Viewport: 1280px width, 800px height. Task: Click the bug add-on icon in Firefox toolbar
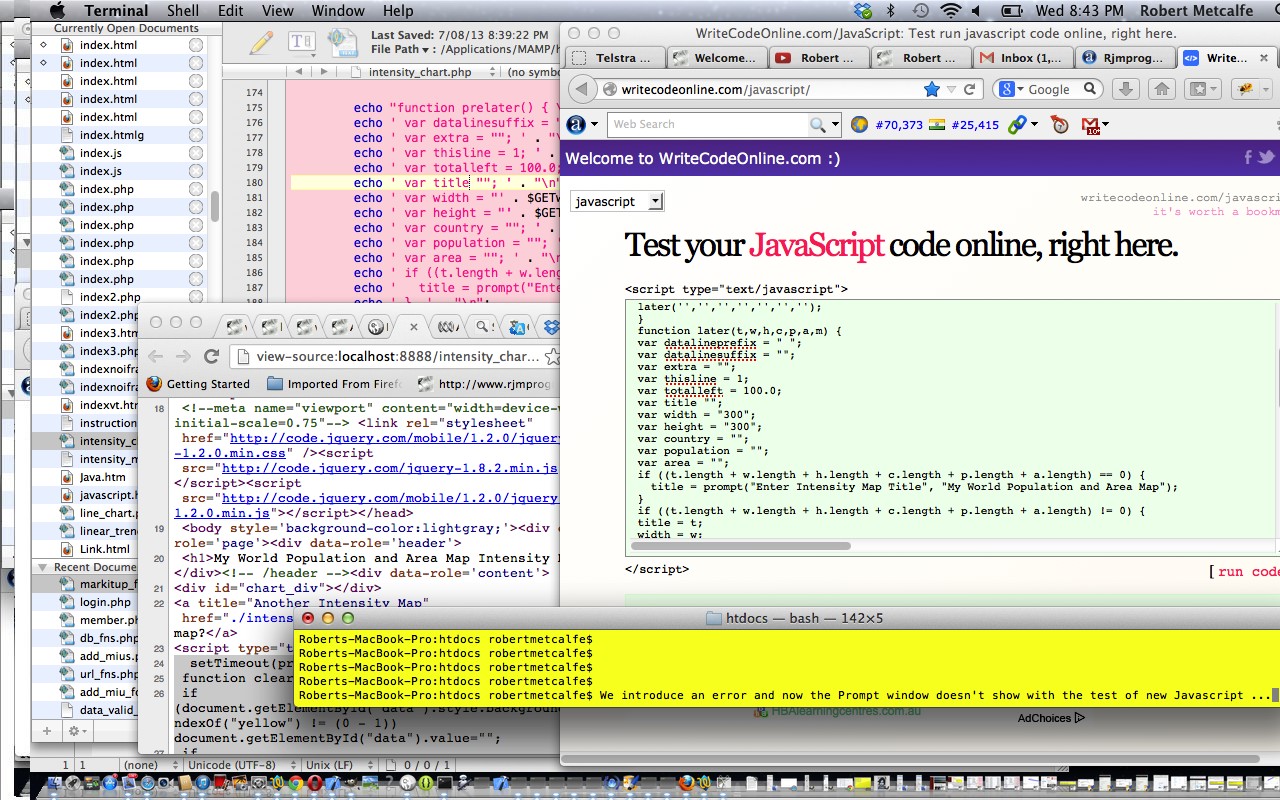1246,89
